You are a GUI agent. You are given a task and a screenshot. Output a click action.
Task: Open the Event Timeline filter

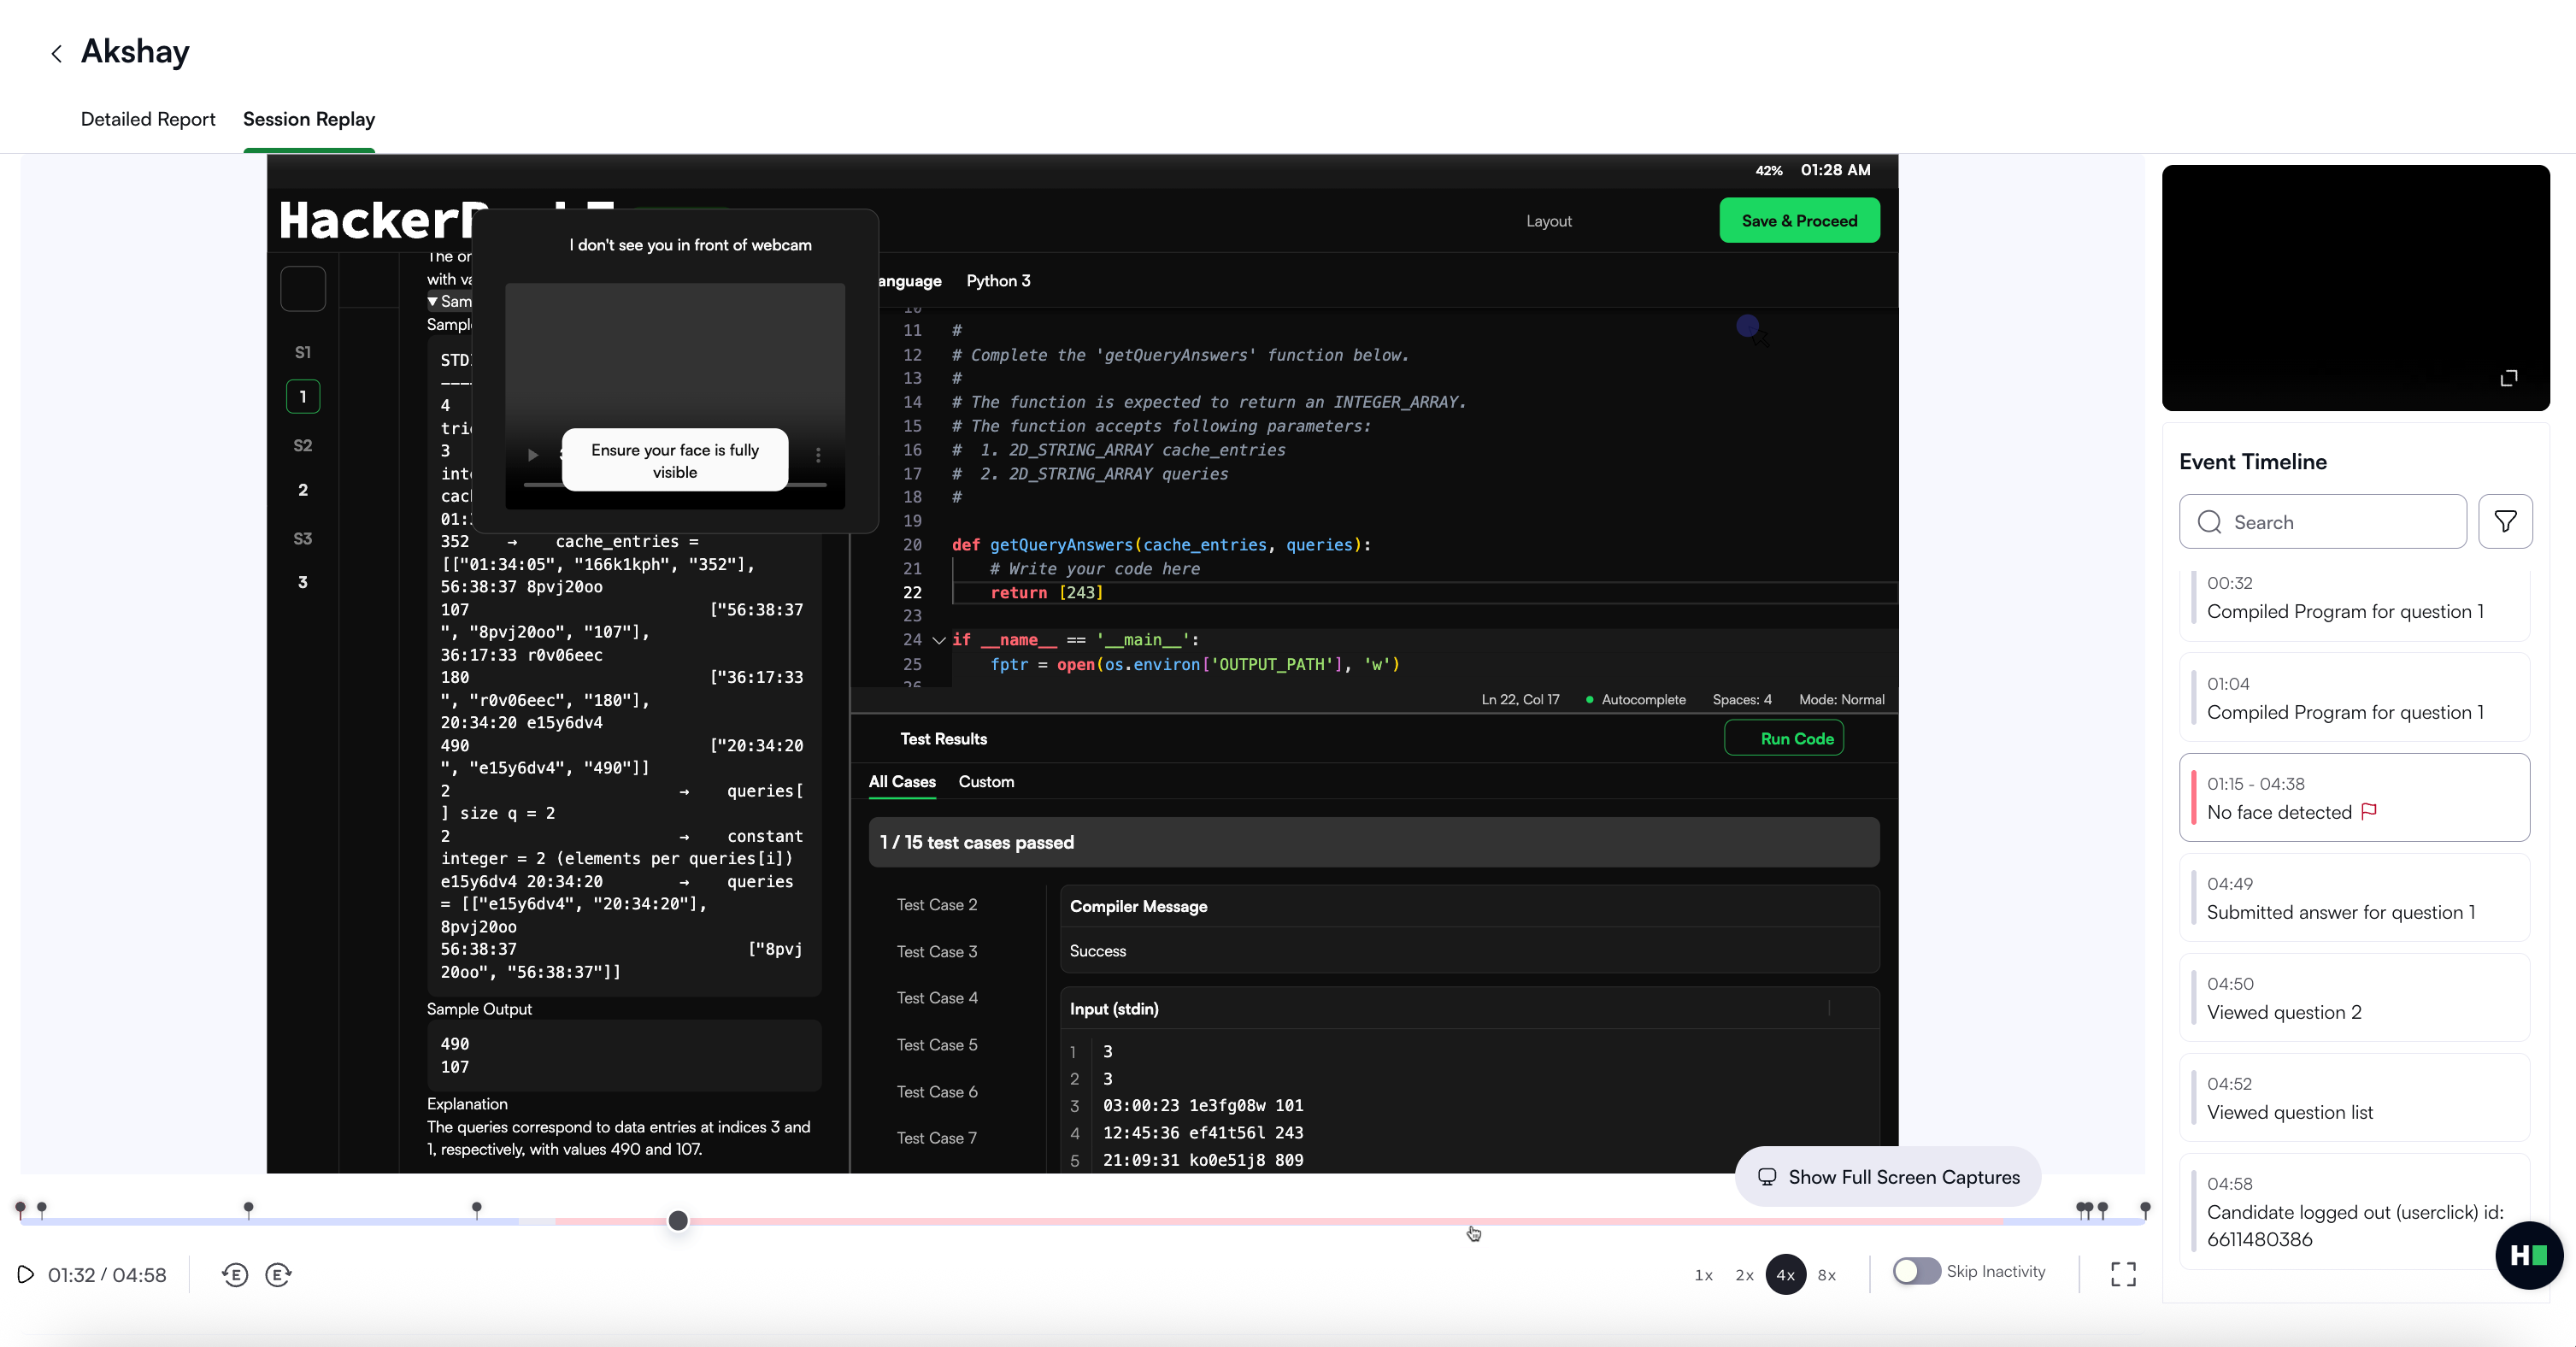pos(2505,521)
